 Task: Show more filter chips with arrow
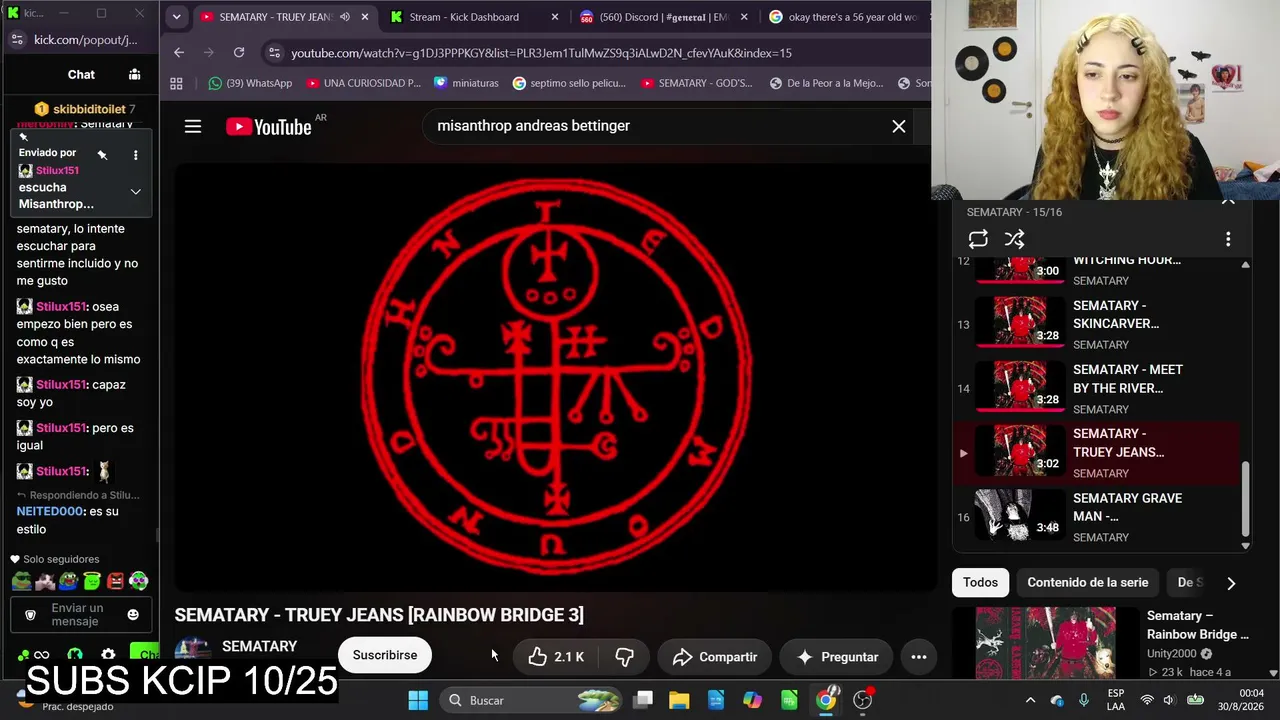click(1231, 583)
